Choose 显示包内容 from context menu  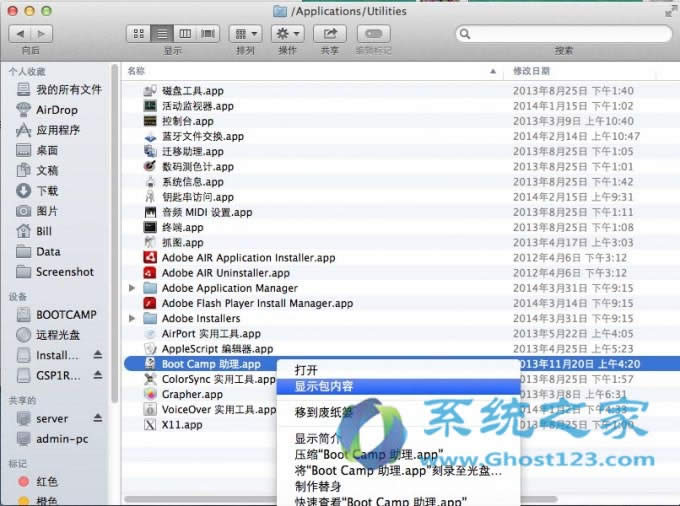323,385
